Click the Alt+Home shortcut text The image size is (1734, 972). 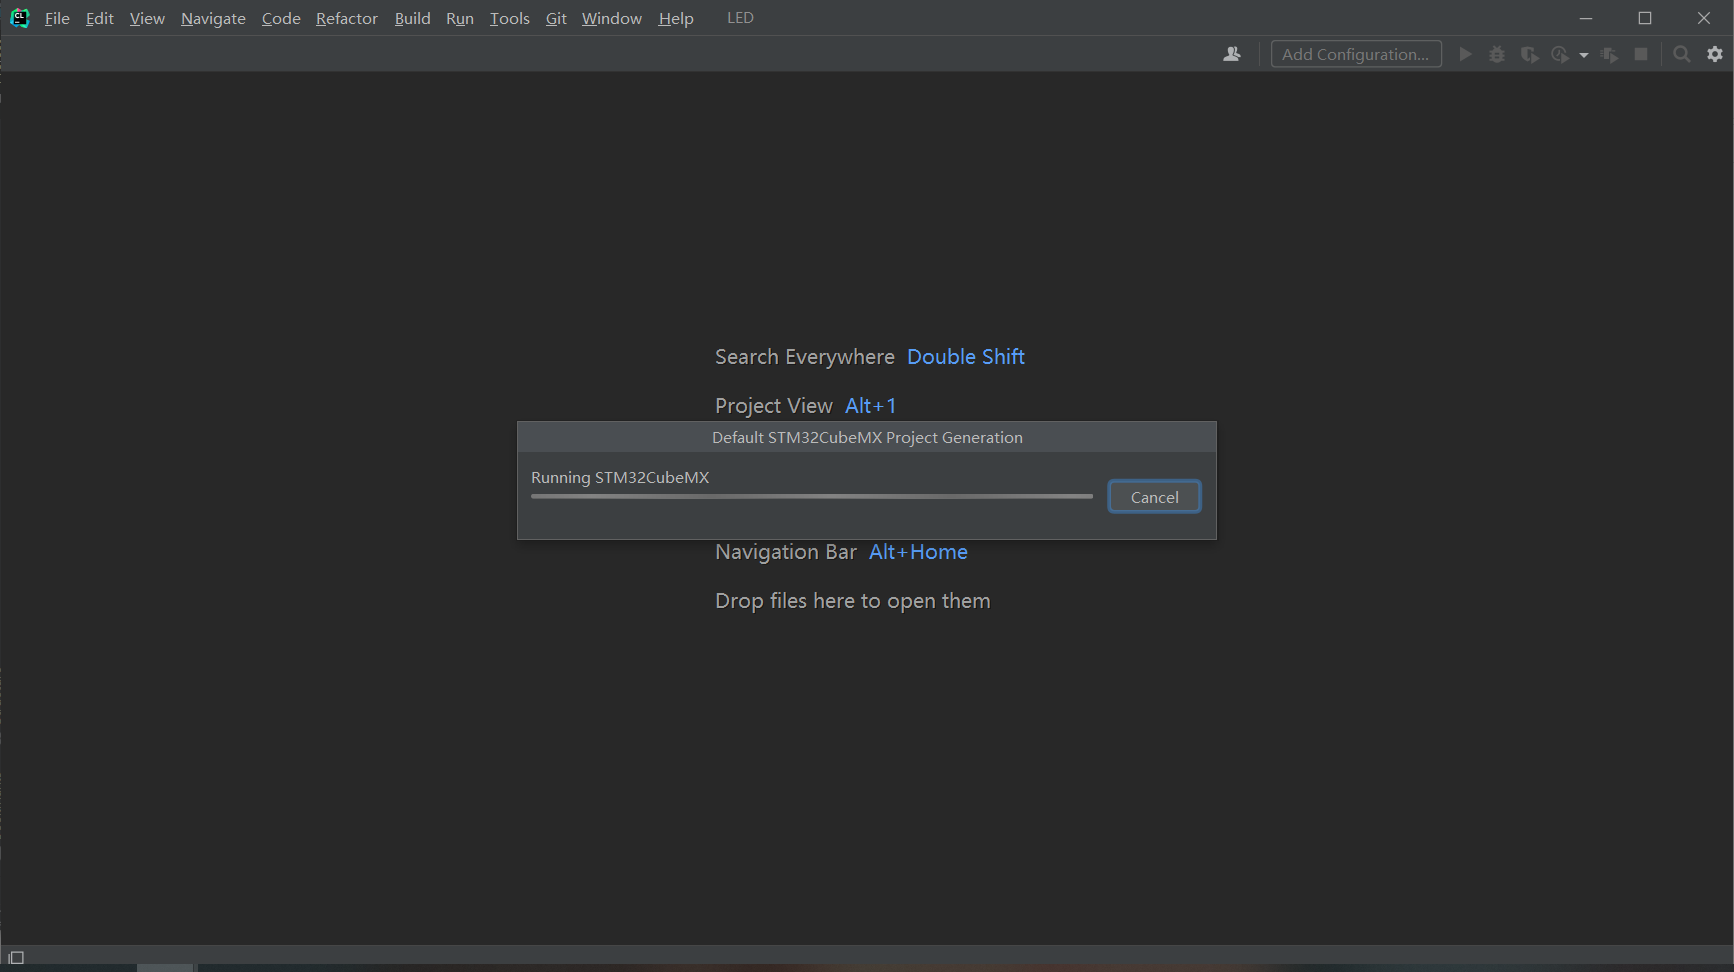918,552
